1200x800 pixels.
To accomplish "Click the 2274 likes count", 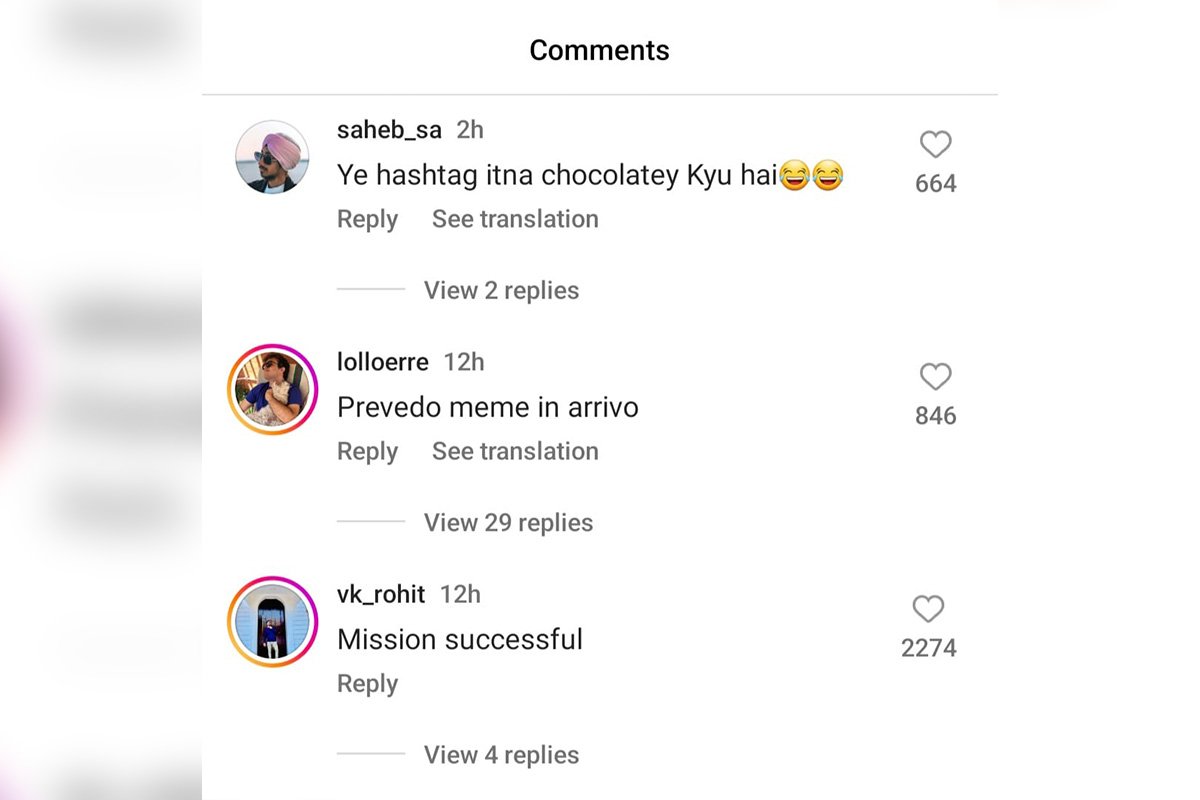I will pyautogui.click(x=929, y=648).
